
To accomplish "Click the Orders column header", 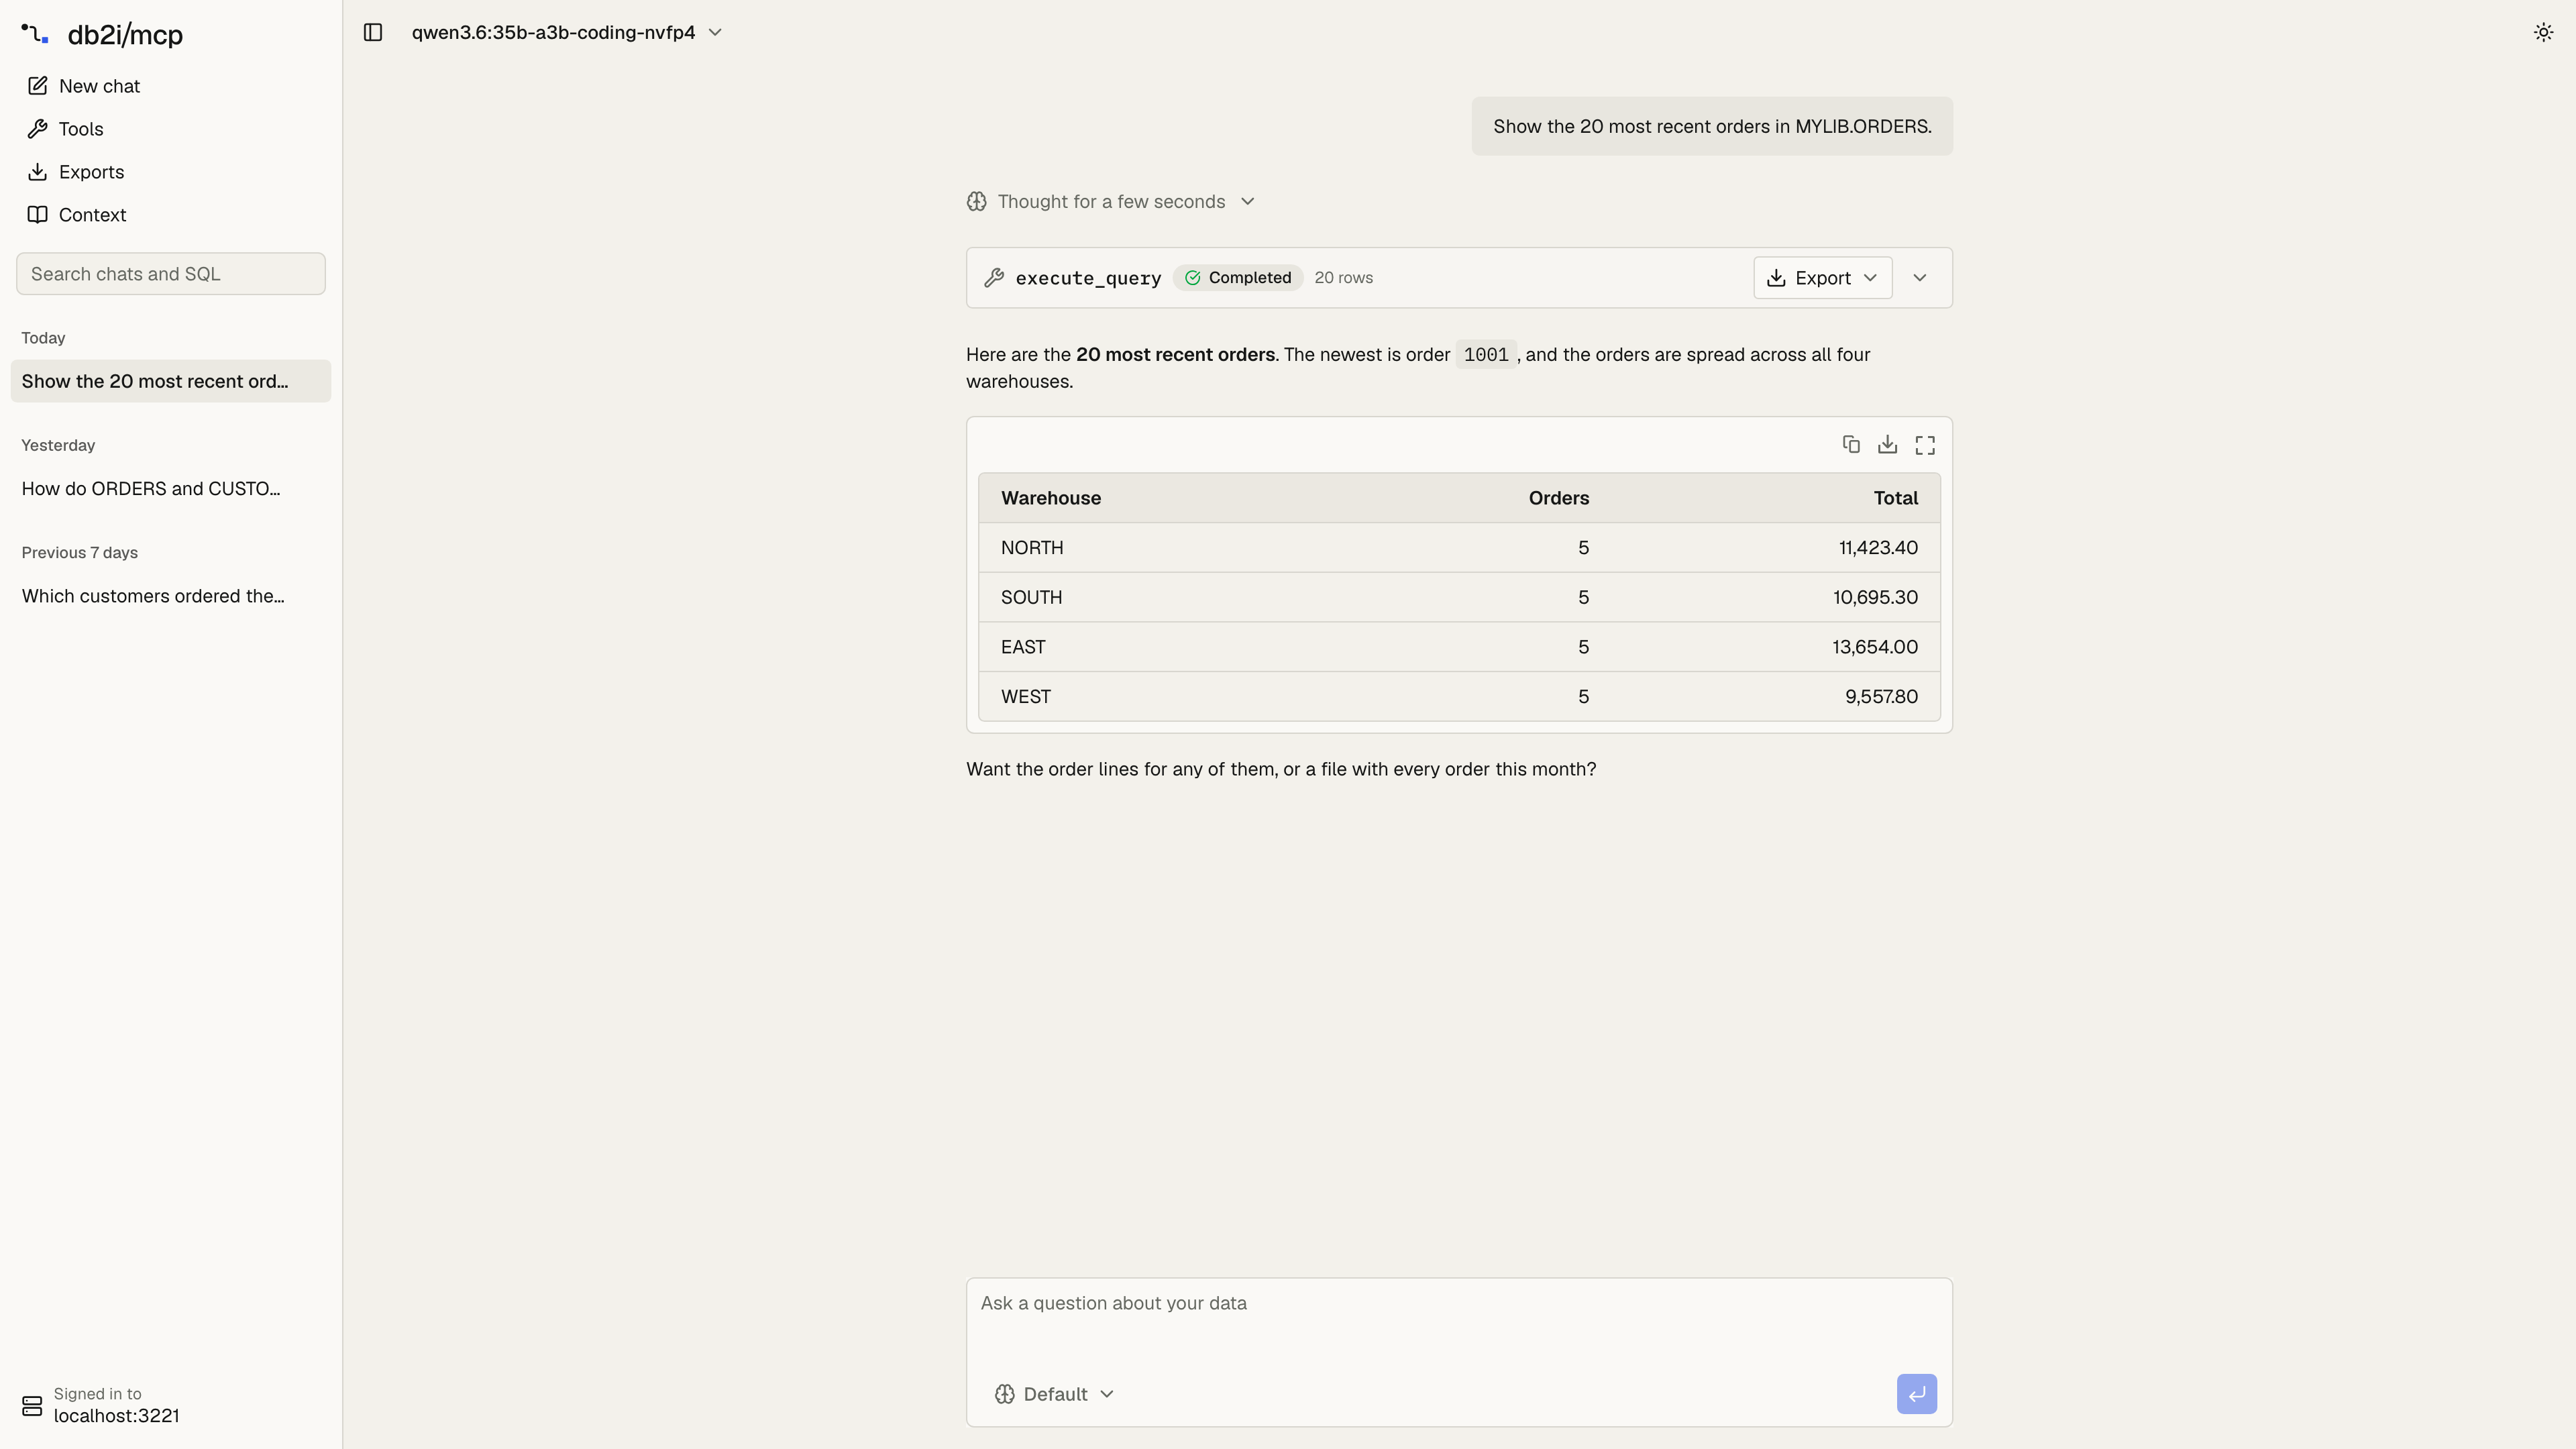I will click(1558, 498).
